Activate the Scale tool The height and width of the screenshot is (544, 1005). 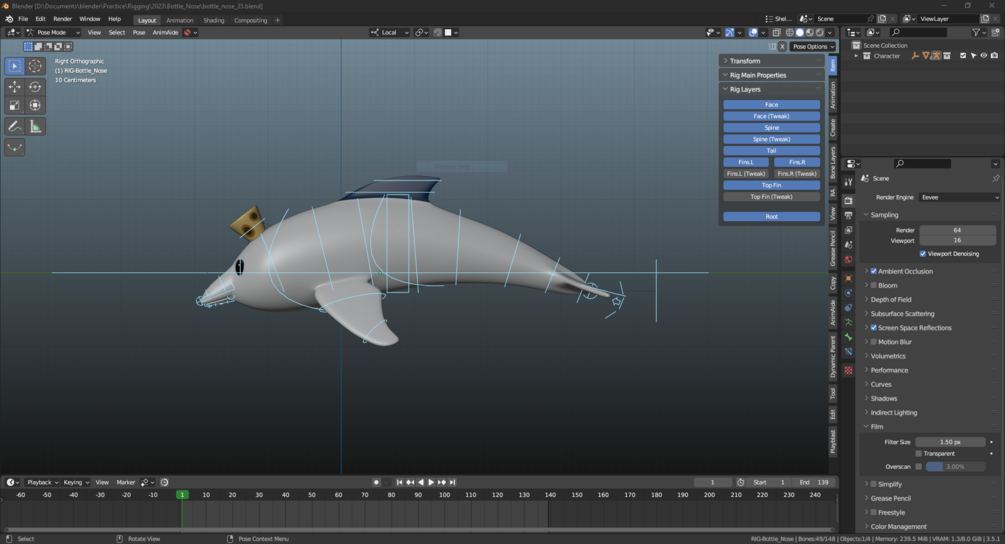coord(14,106)
